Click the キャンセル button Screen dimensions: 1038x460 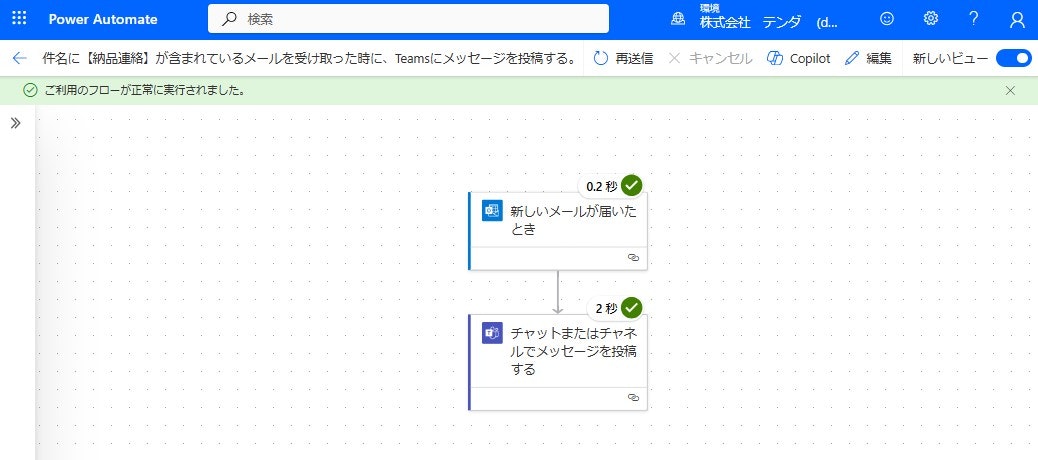710,58
